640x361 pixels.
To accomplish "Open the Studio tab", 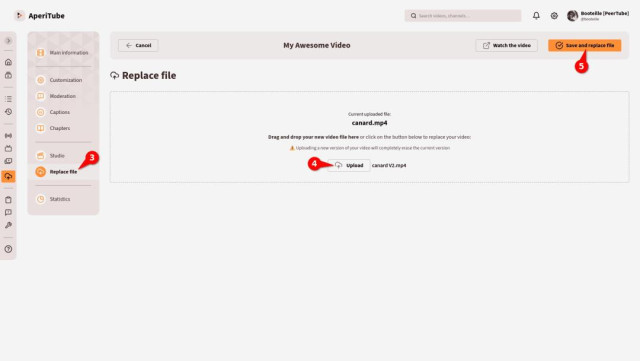I will tap(63, 156).
